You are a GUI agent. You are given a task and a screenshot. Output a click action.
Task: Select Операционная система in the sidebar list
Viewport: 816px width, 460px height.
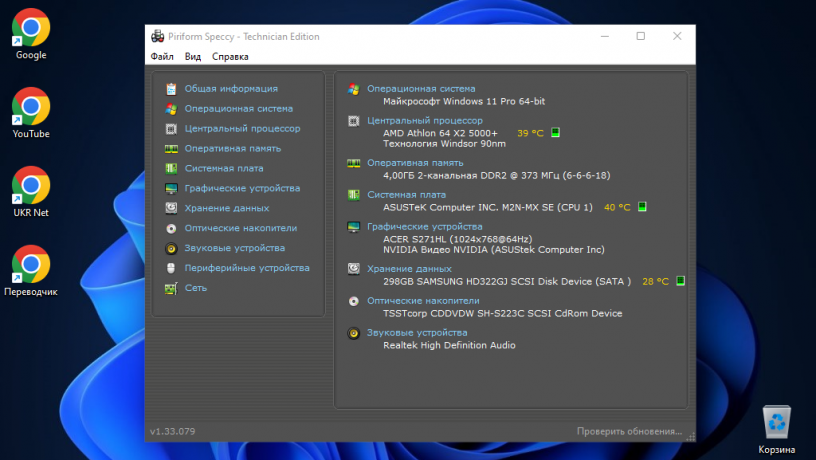(x=238, y=108)
